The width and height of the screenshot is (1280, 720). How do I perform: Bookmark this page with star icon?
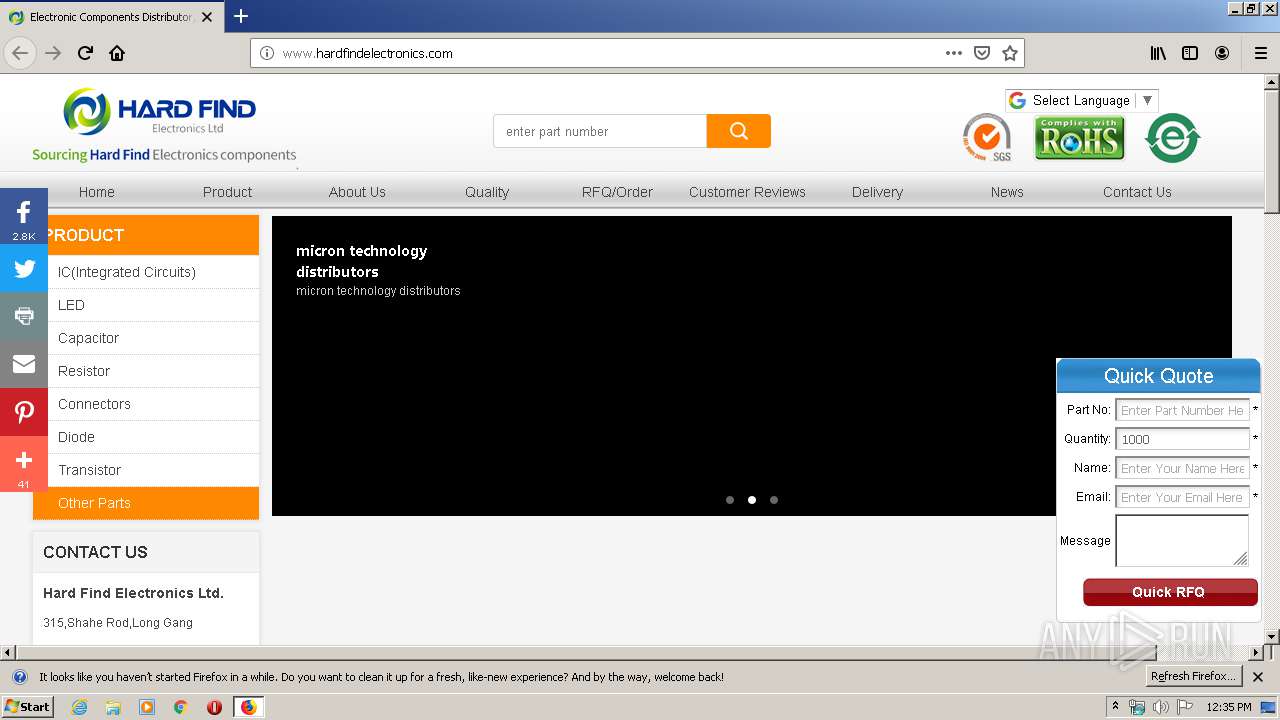1010,53
